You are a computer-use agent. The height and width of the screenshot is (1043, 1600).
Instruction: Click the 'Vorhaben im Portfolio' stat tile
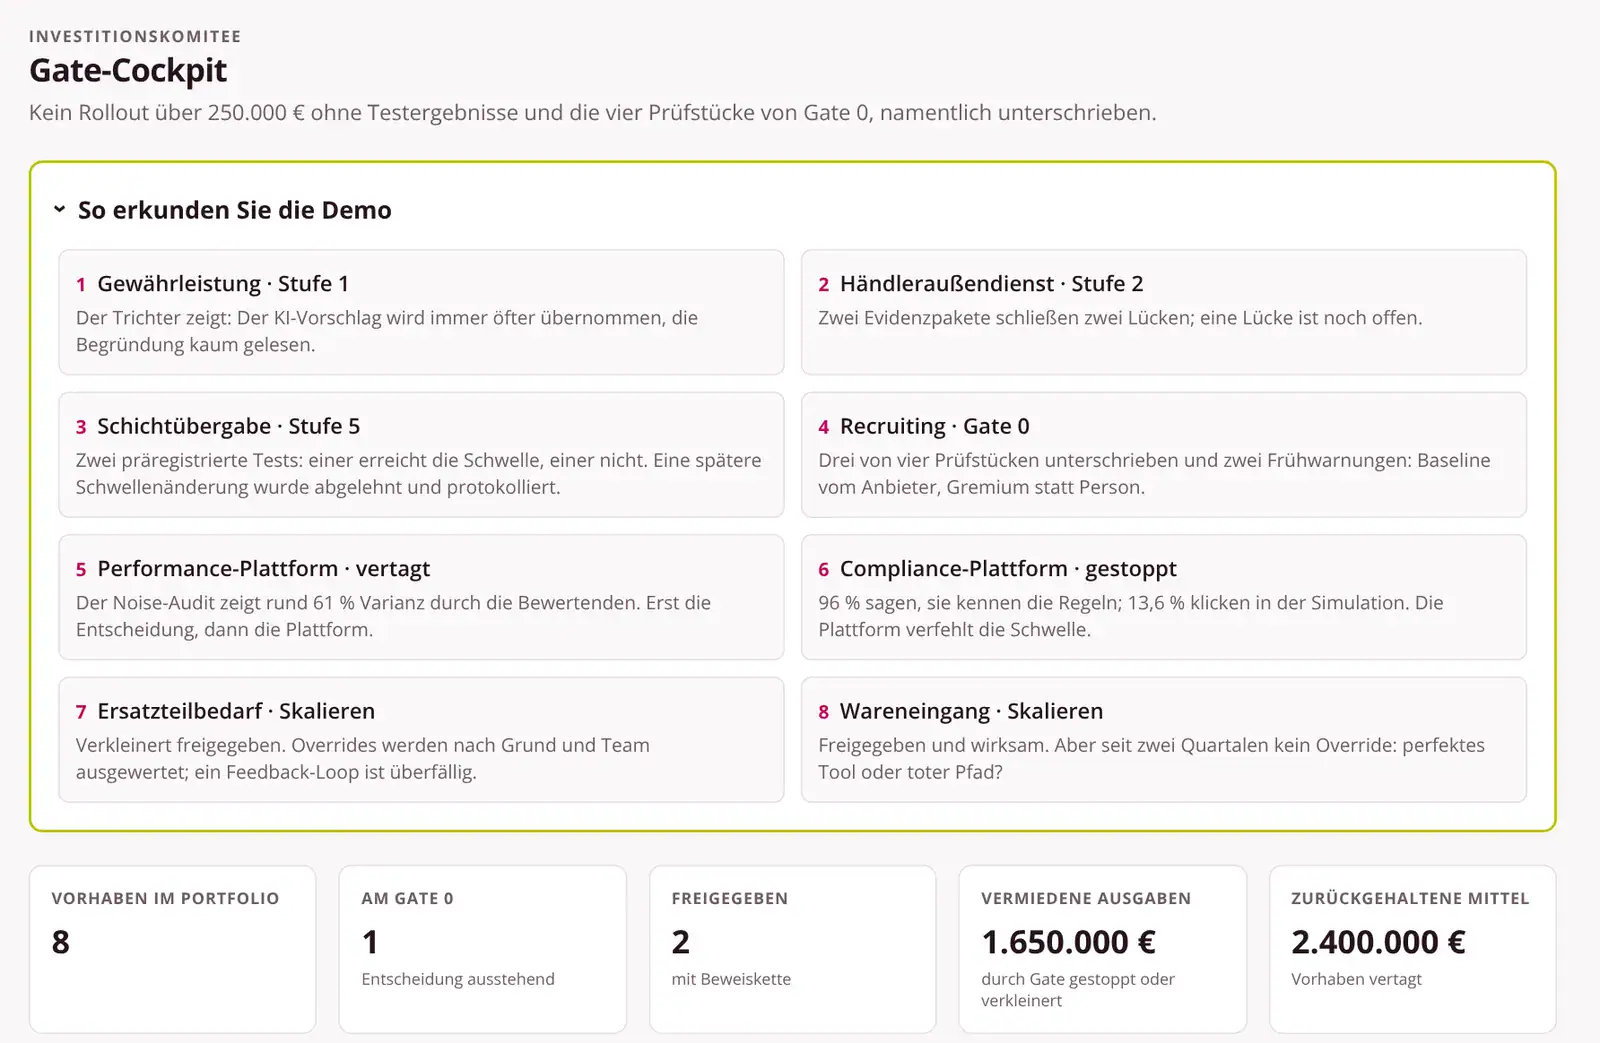tap(173, 949)
